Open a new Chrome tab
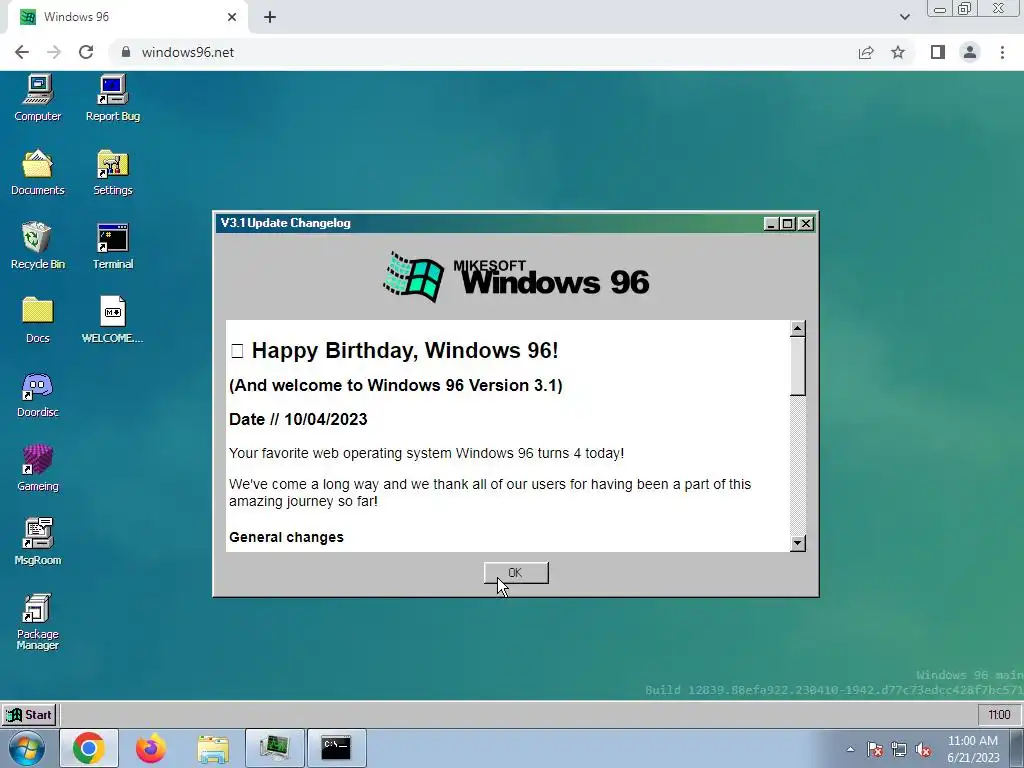Viewport: 1024px width, 768px height. point(270,18)
